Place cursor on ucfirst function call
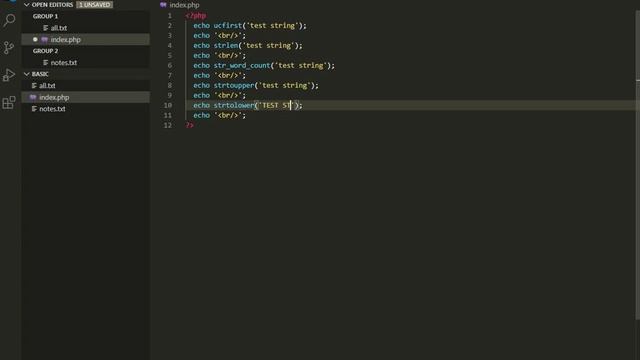Screen dimensions: 640x360 [x=228, y=25]
